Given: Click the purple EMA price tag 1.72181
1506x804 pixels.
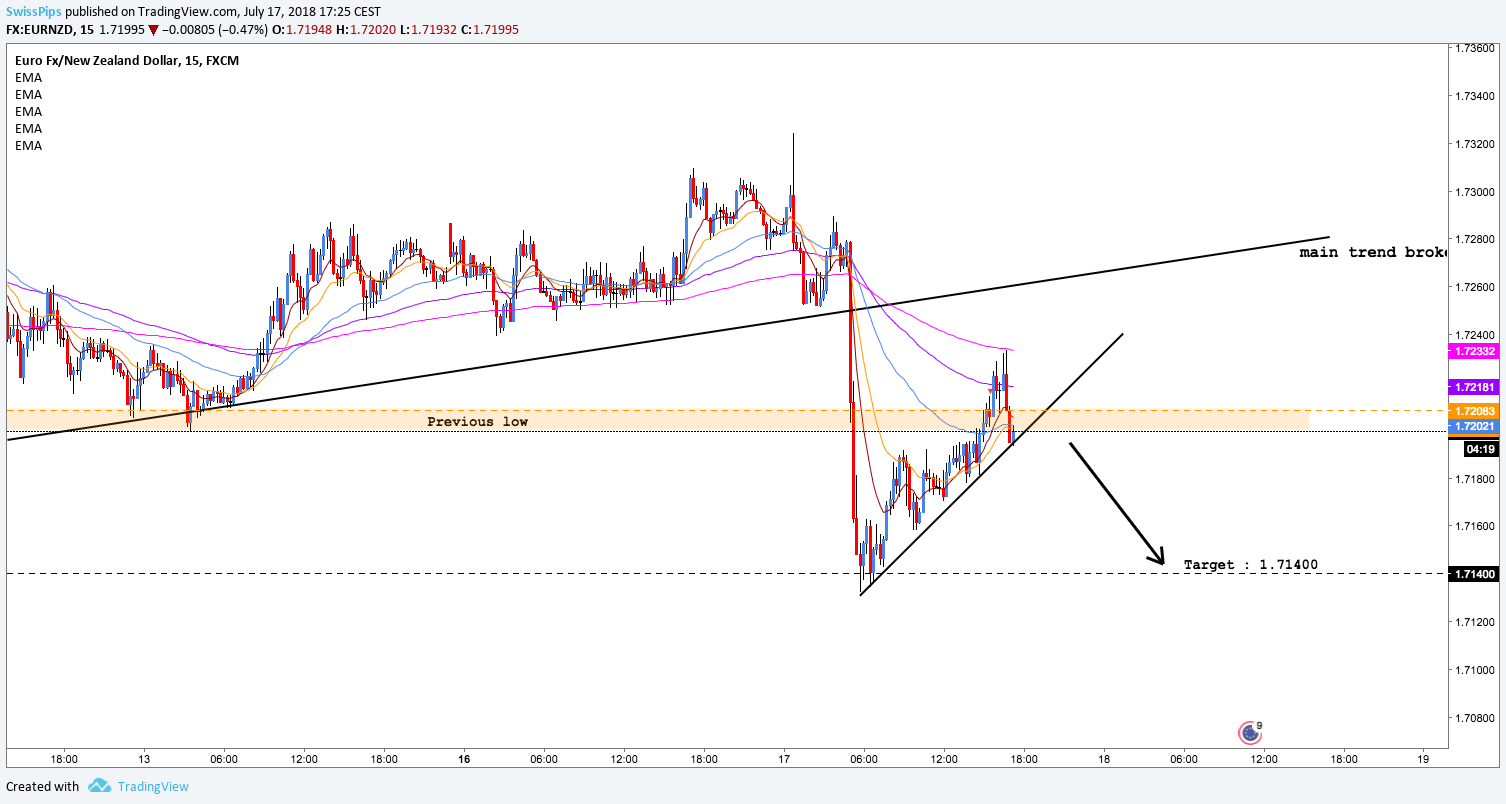Looking at the screenshot, I should [x=1472, y=386].
